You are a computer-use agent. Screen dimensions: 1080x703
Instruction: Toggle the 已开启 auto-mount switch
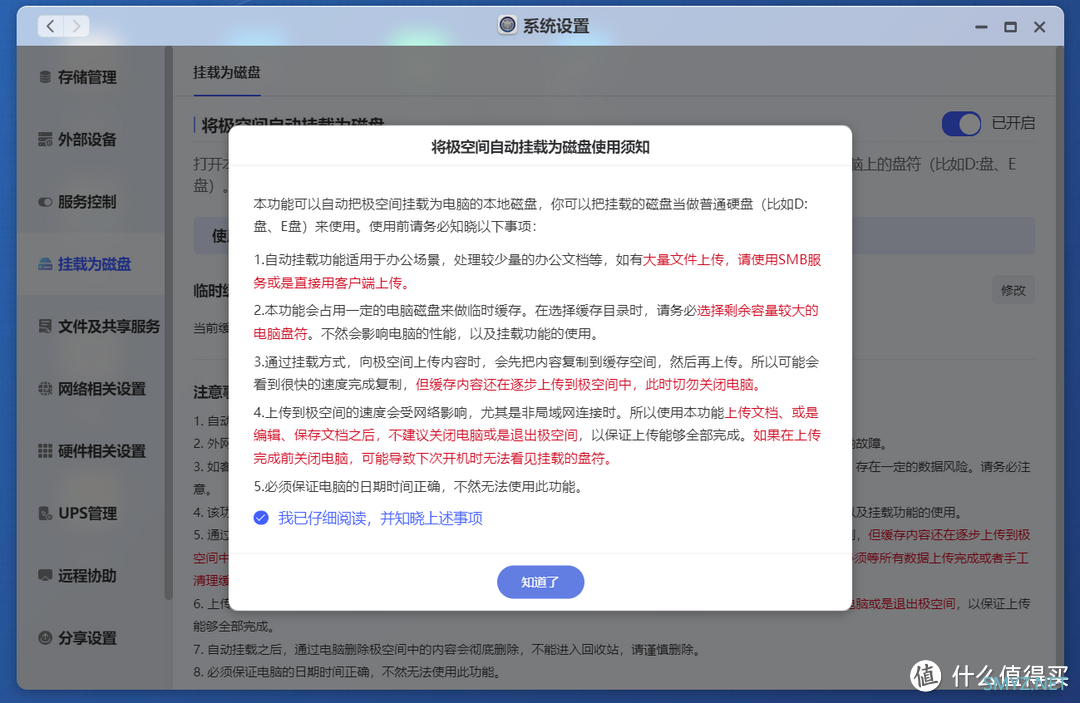point(961,124)
